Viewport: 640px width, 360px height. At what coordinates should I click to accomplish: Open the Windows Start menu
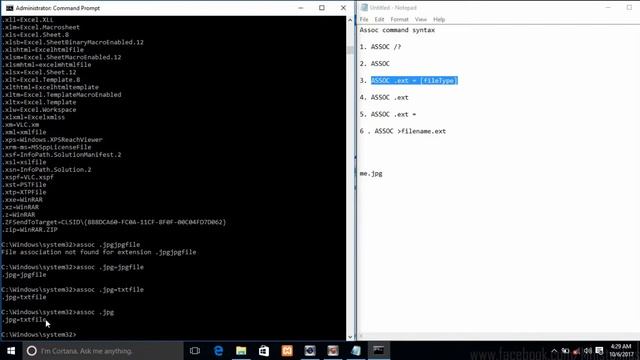(11, 351)
